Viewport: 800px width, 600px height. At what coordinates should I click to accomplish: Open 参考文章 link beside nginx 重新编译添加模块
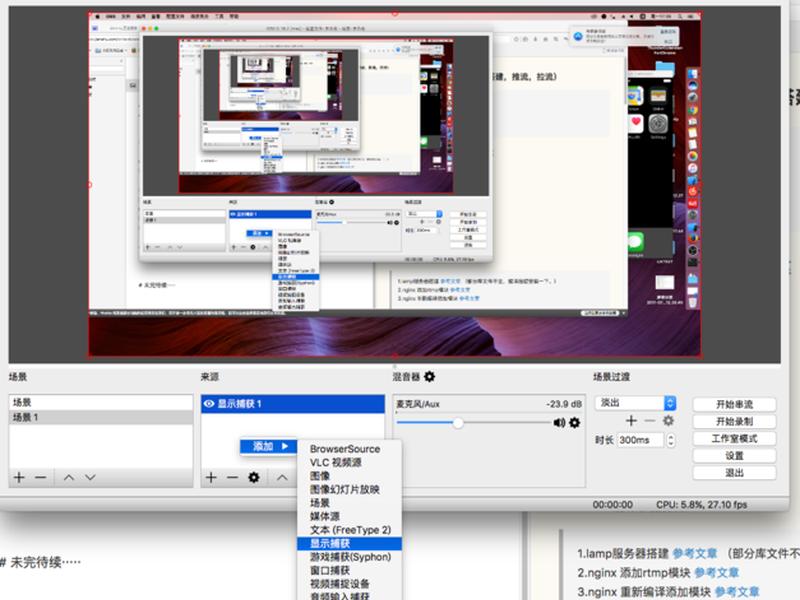[x=736, y=592]
